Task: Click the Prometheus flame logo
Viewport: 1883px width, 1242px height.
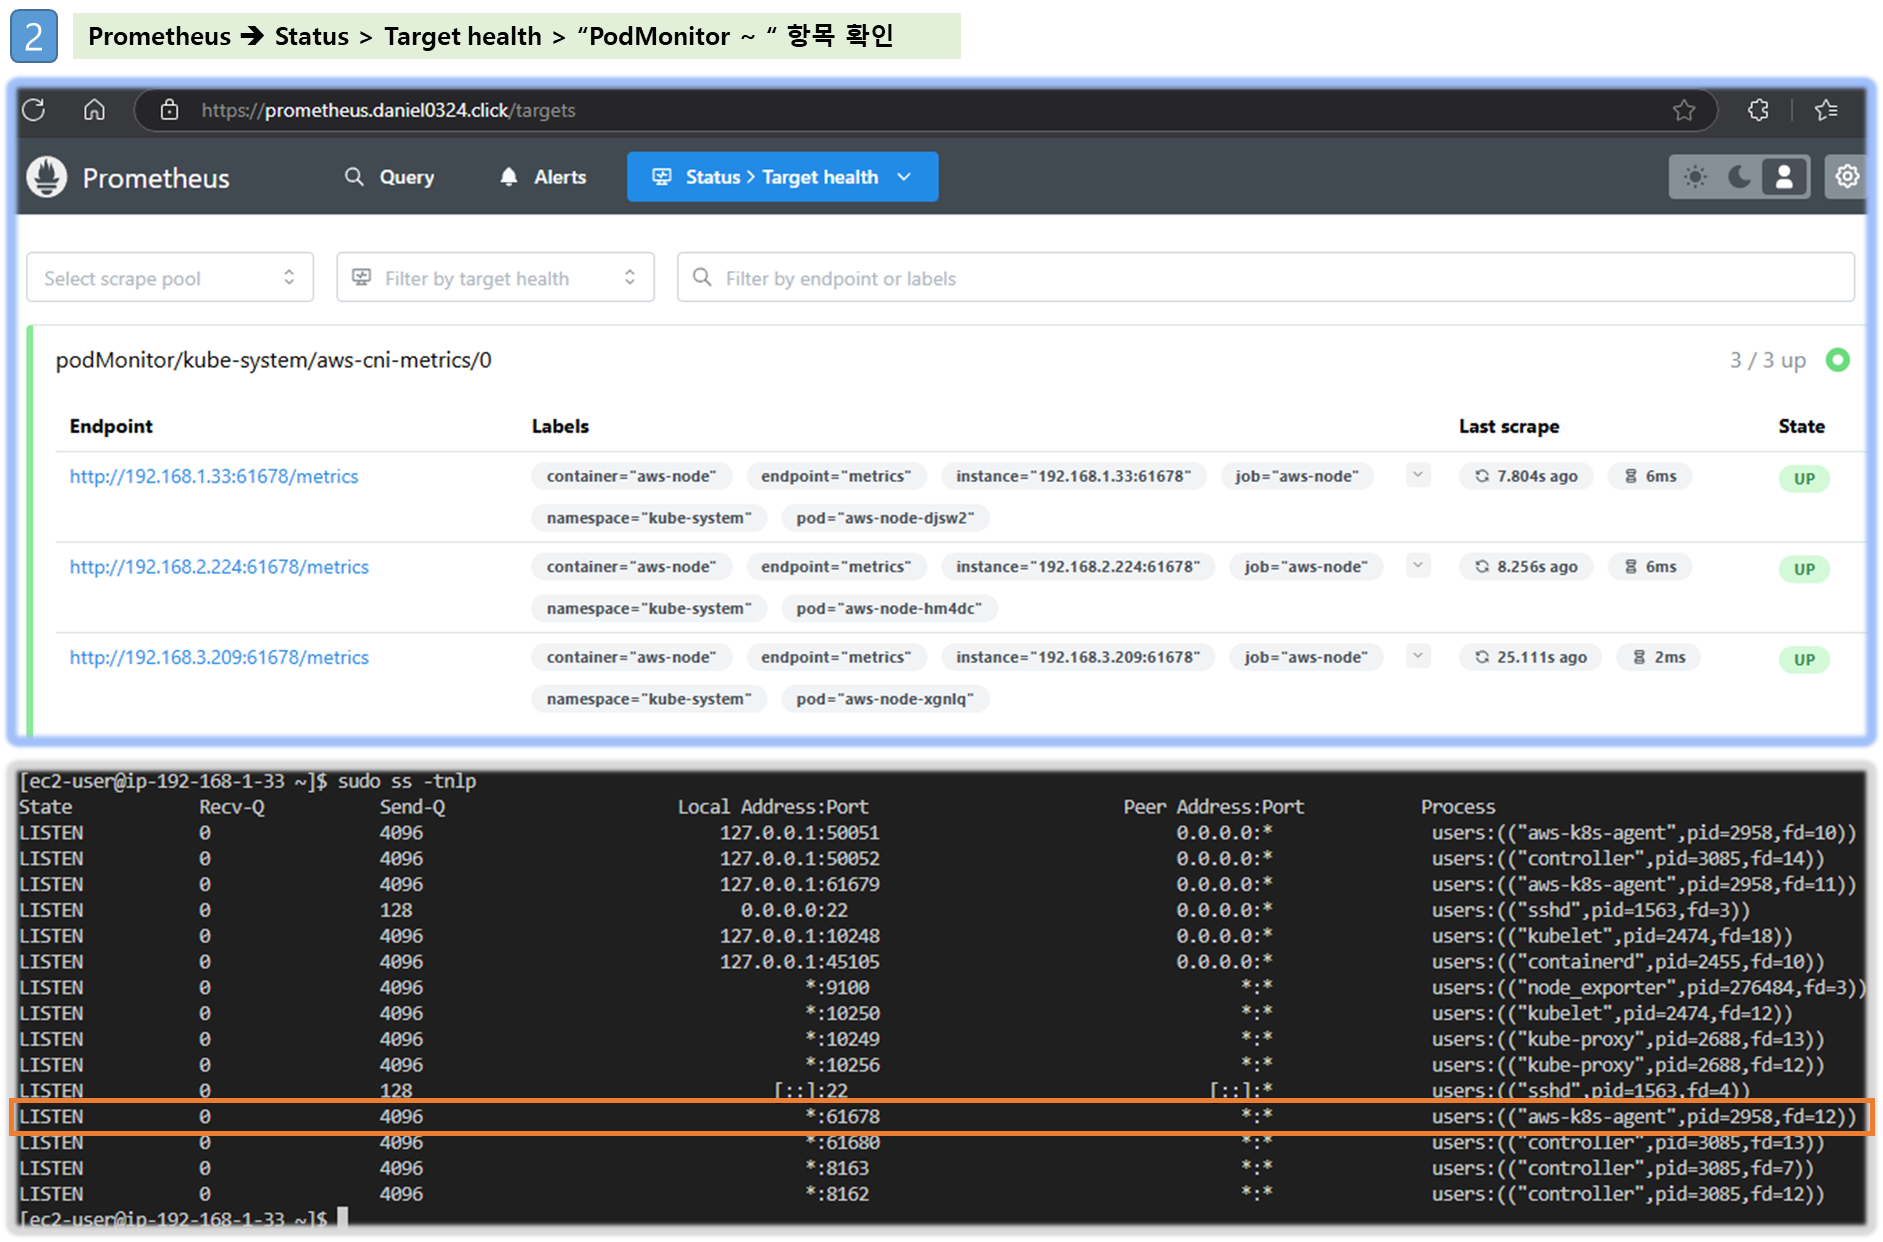Action: click(x=46, y=177)
